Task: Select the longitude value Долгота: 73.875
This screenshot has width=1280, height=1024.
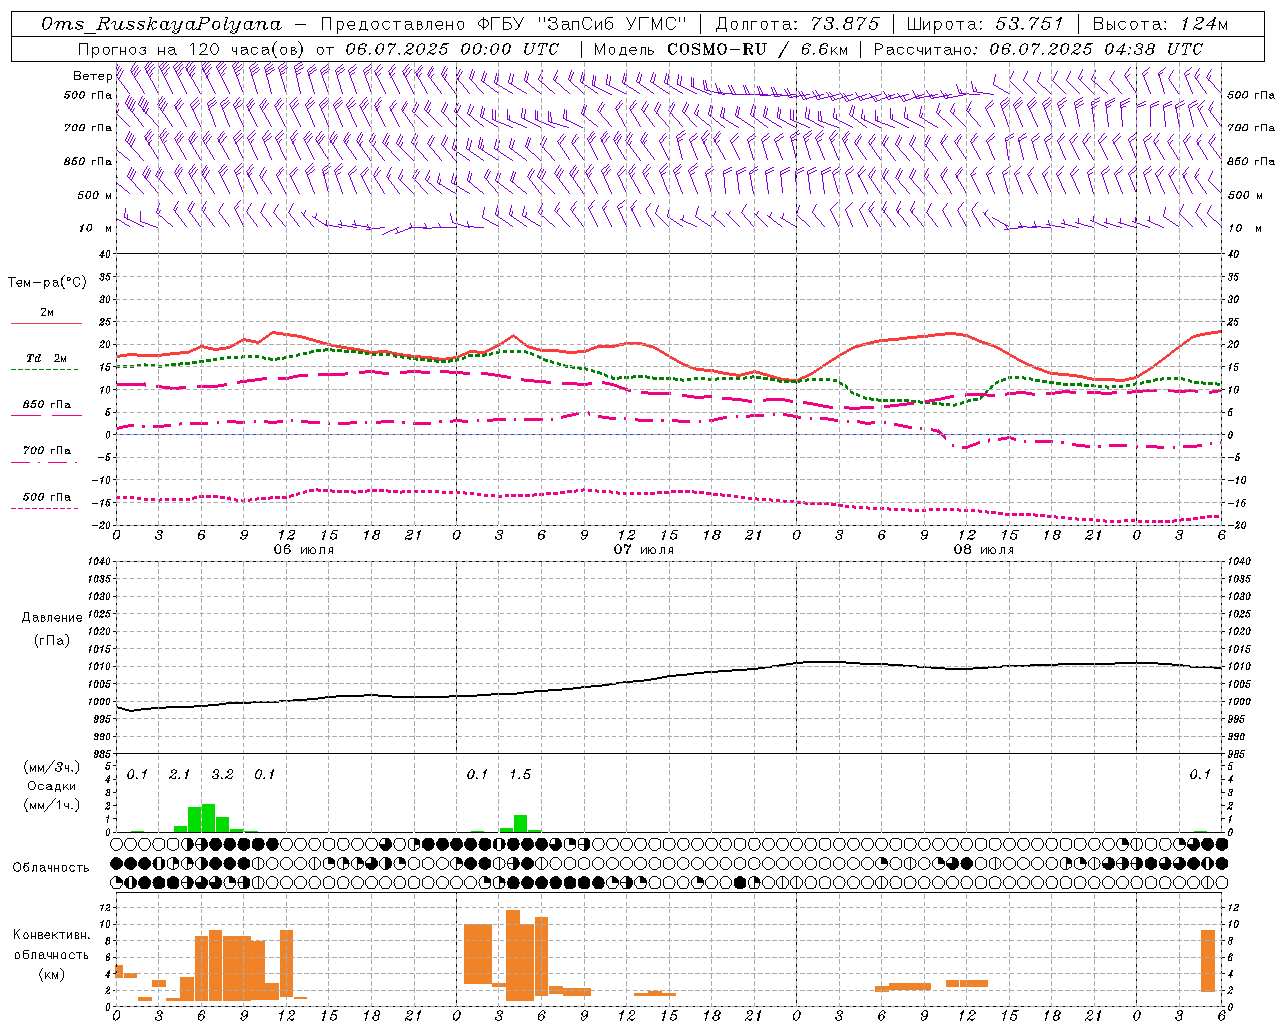Action: point(798,24)
